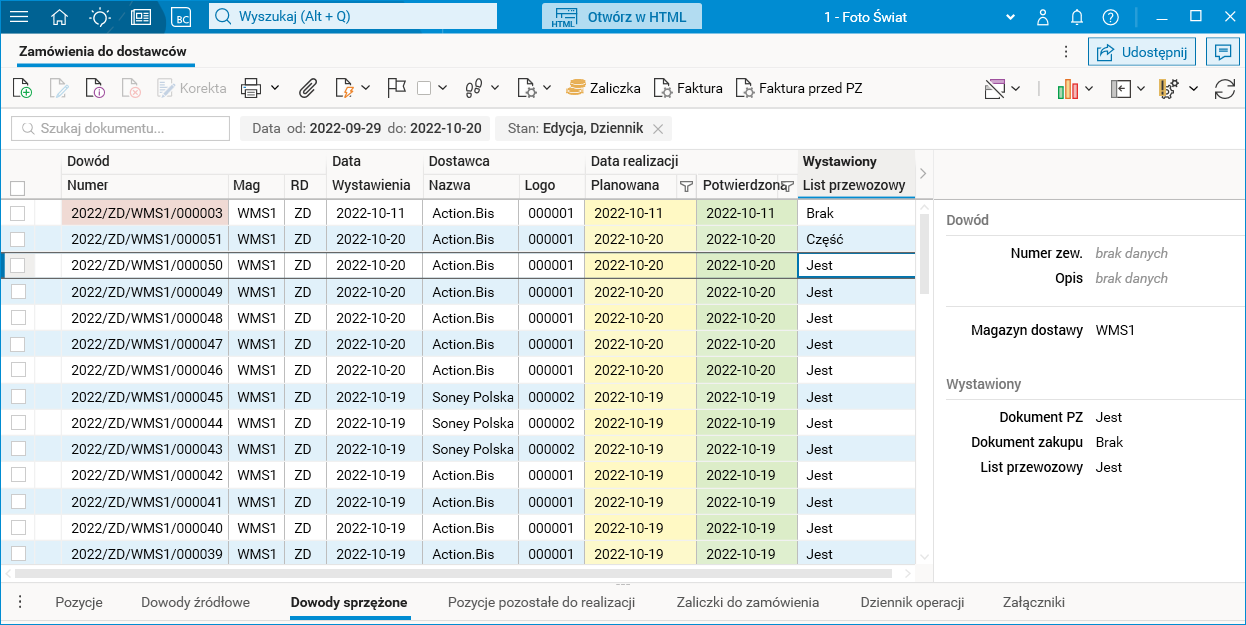
Task: Tick checkbox for order 2022/ZD/WMS1/000003
Action: point(18,213)
